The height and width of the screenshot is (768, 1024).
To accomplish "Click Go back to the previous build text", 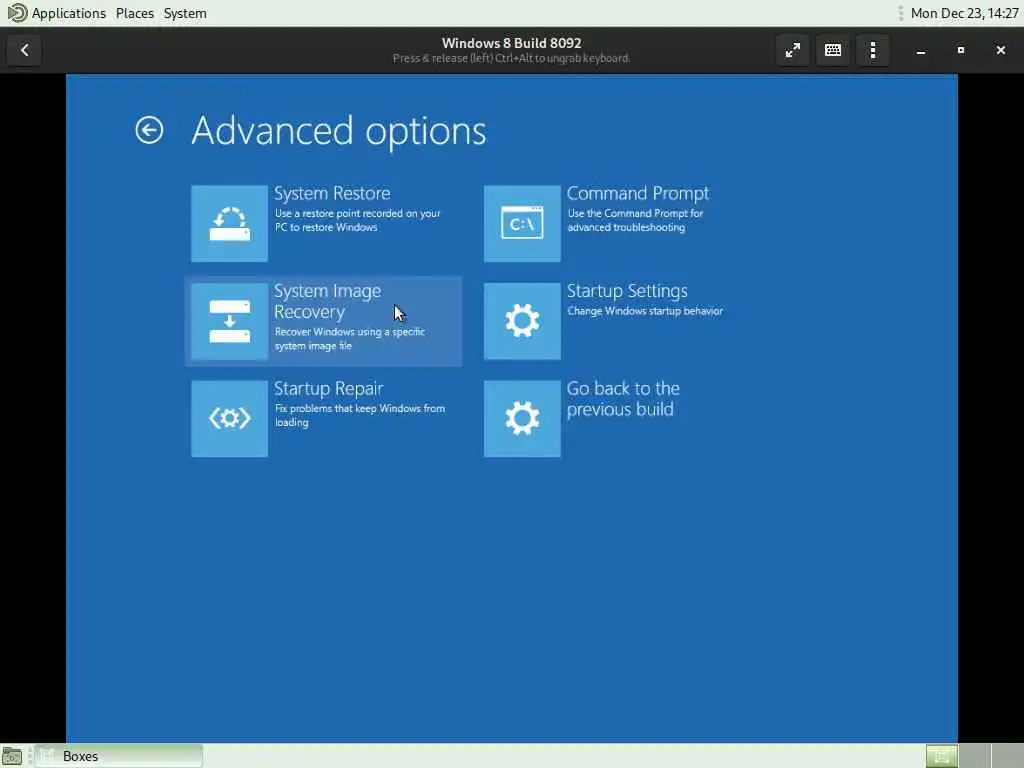I will (623, 398).
